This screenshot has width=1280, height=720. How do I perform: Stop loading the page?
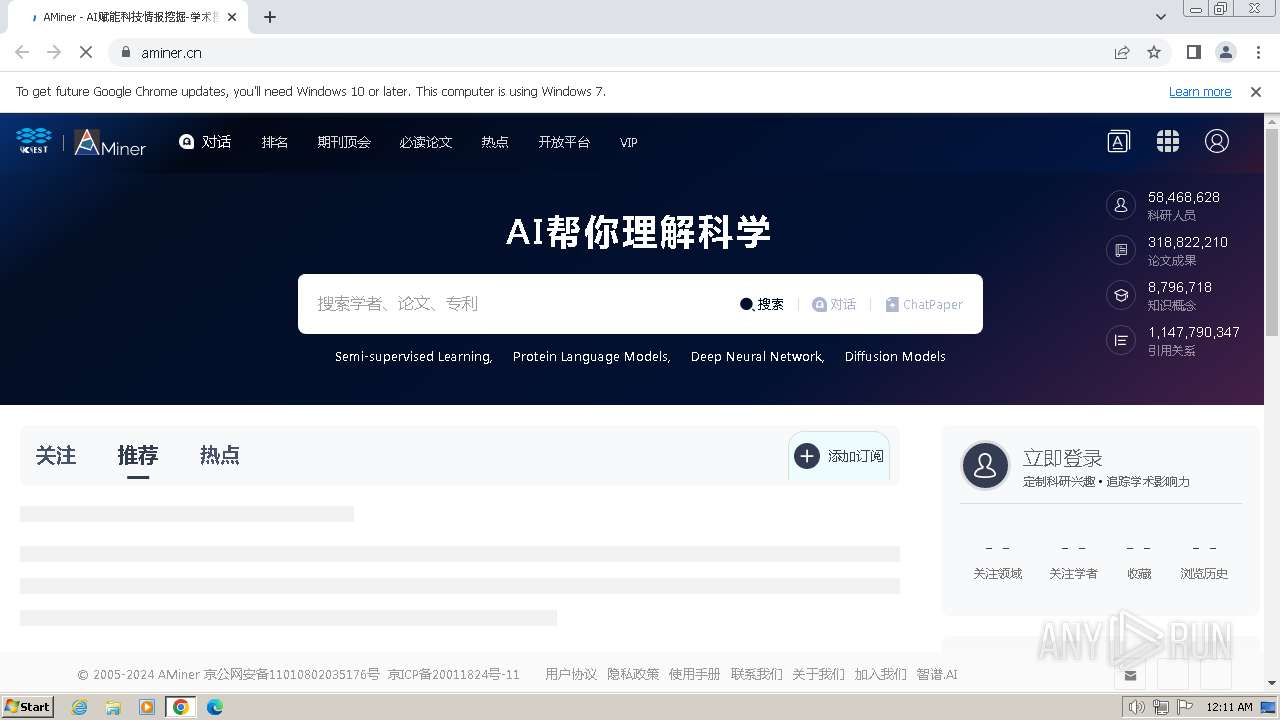tap(86, 52)
